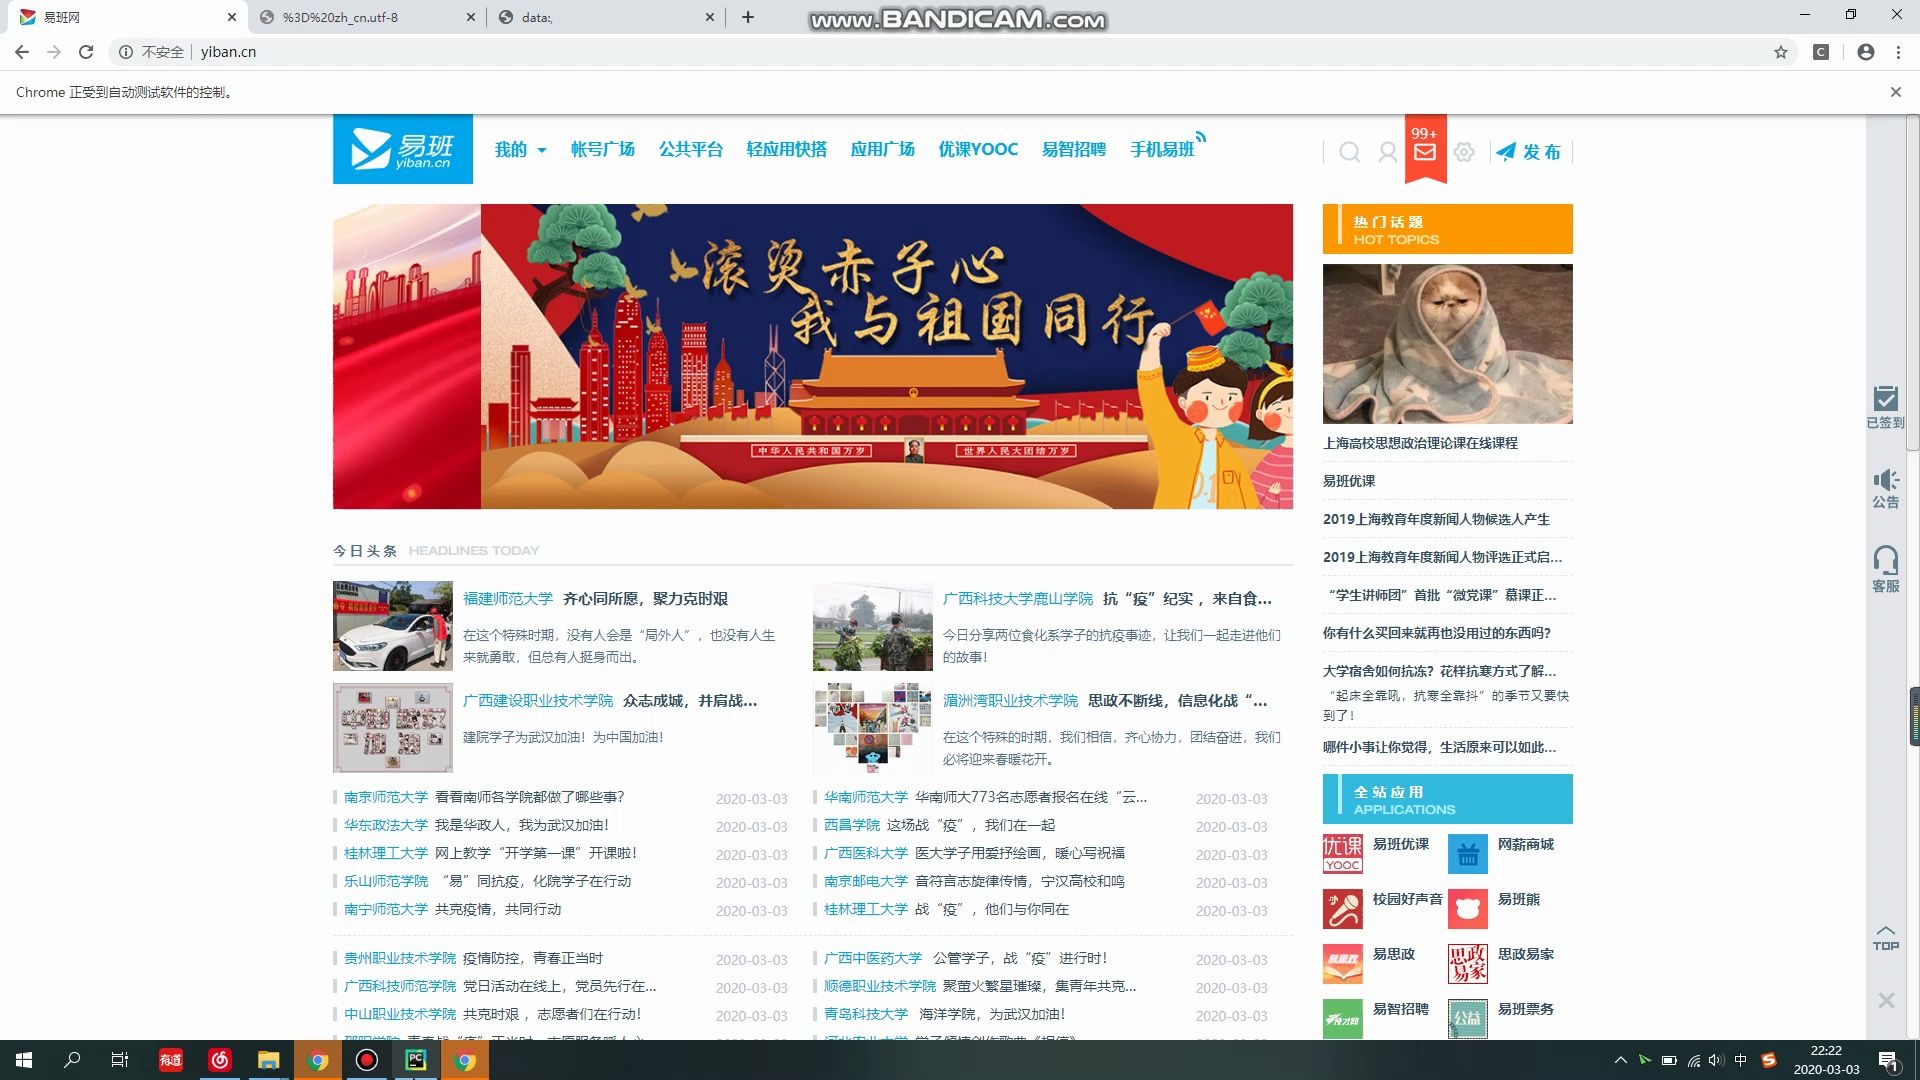The width and height of the screenshot is (1920, 1080).
Task: Click the user profile icon in header
Action: pyautogui.click(x=1387, y=152)
